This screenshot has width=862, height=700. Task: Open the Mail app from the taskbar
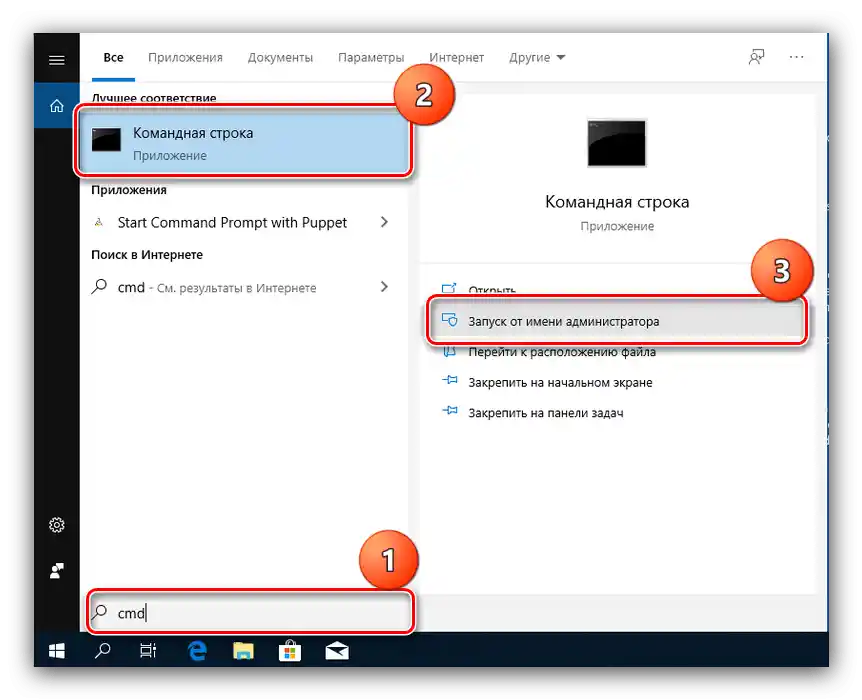click(x=337, y=651)
